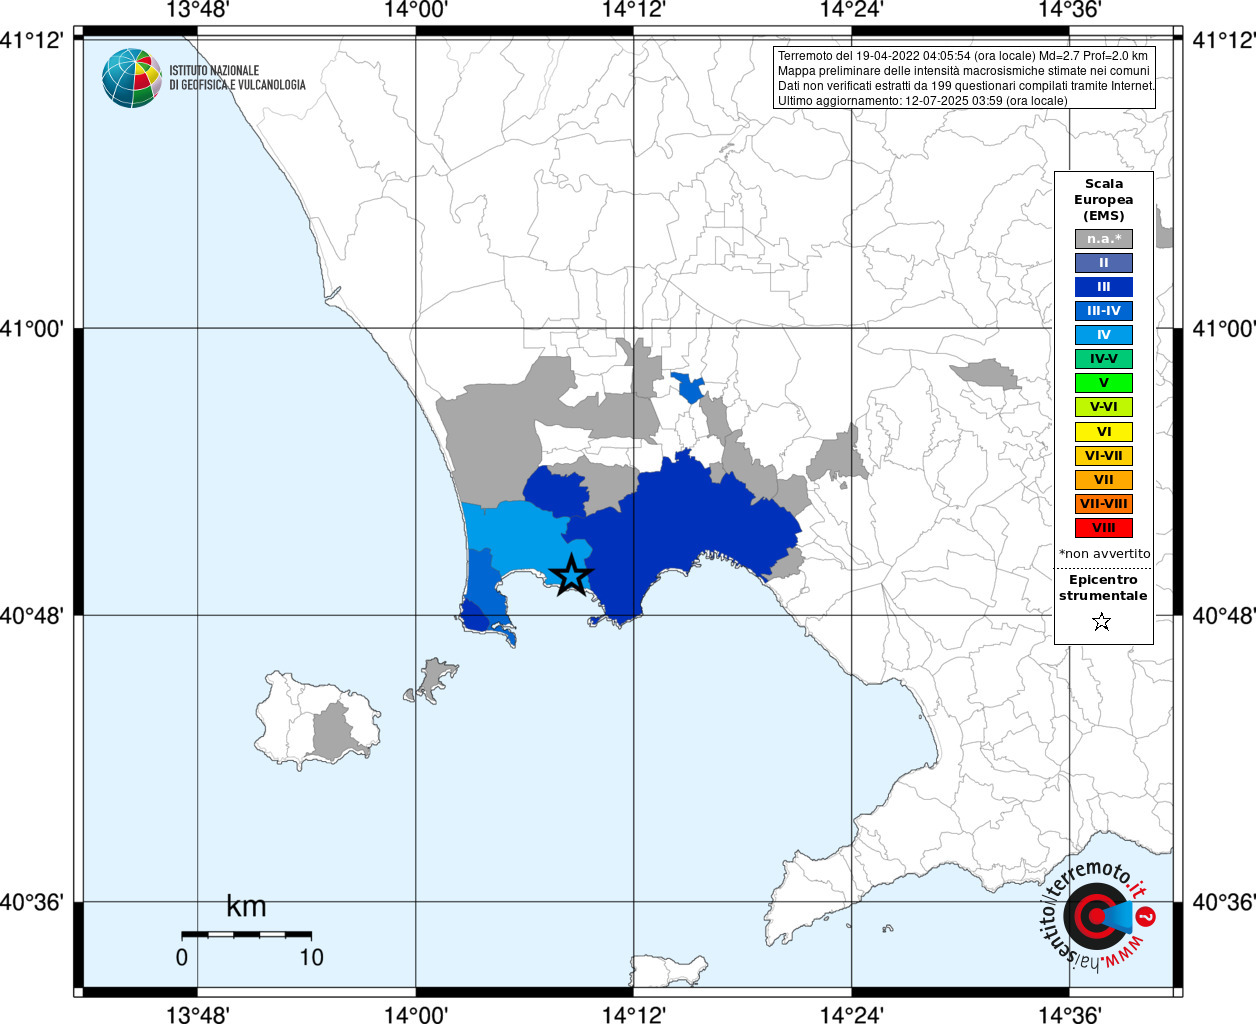Screen dimensions: 1256x1024
Task: Click the INGV globe logo
Action: [132, 78]
